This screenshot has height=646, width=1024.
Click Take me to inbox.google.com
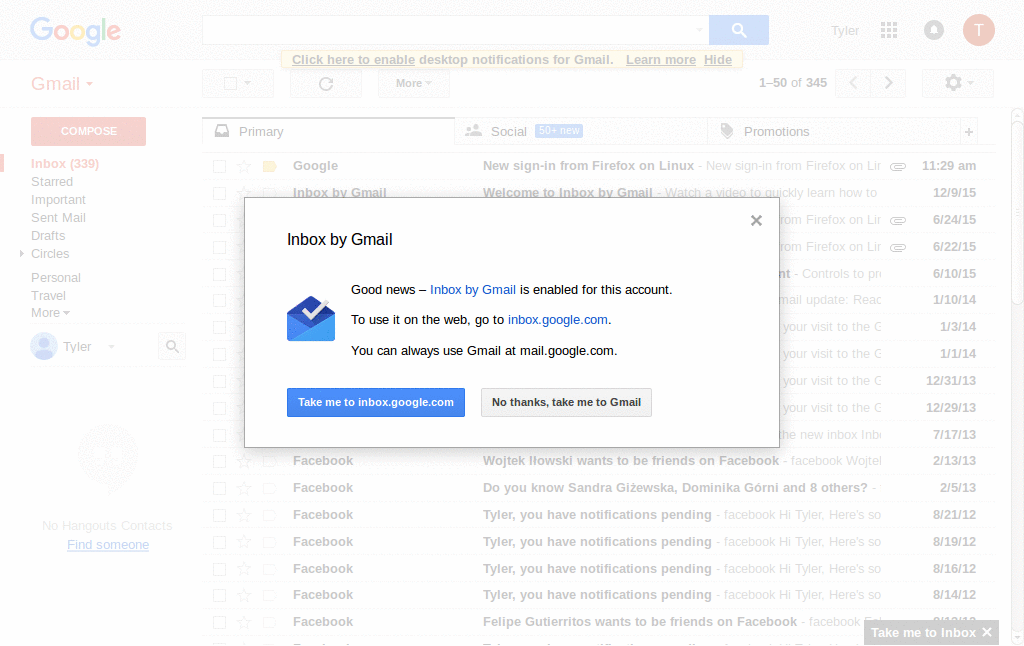pyautogui.click(x=375, y=402)
